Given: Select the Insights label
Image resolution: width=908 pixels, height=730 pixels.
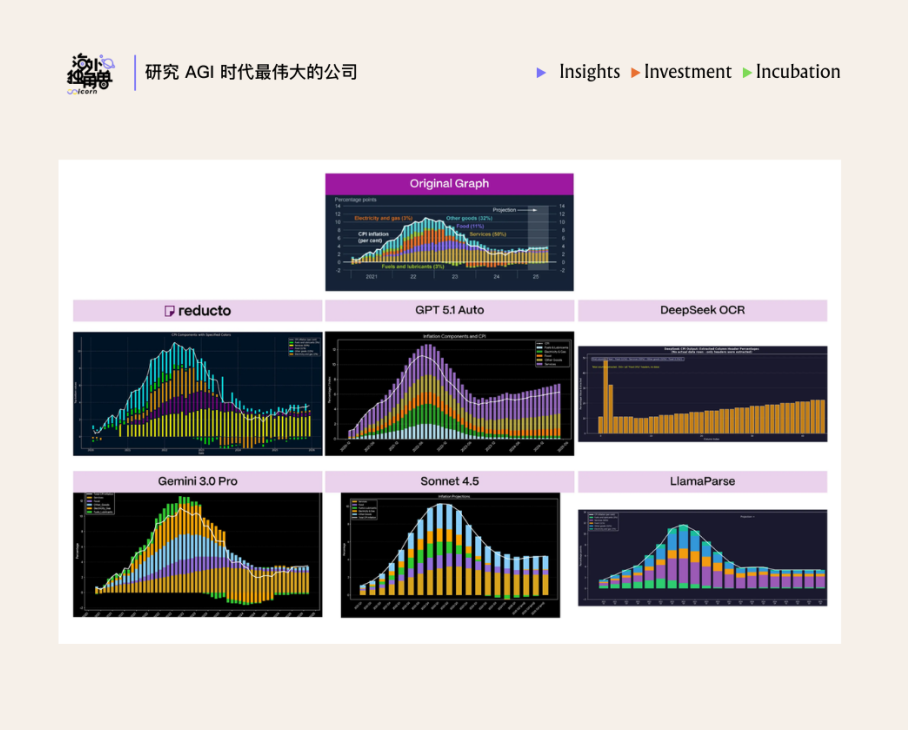Looking at the screenshot, I should pyautogui.click(x=589, y=72).
